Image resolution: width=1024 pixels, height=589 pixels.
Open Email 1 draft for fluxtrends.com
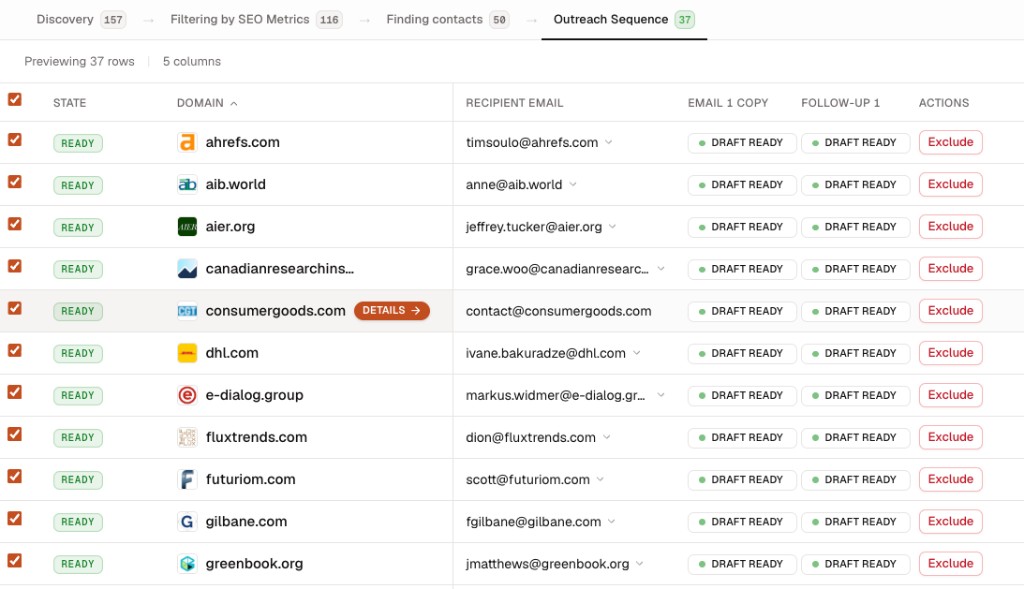pos(742,438)
